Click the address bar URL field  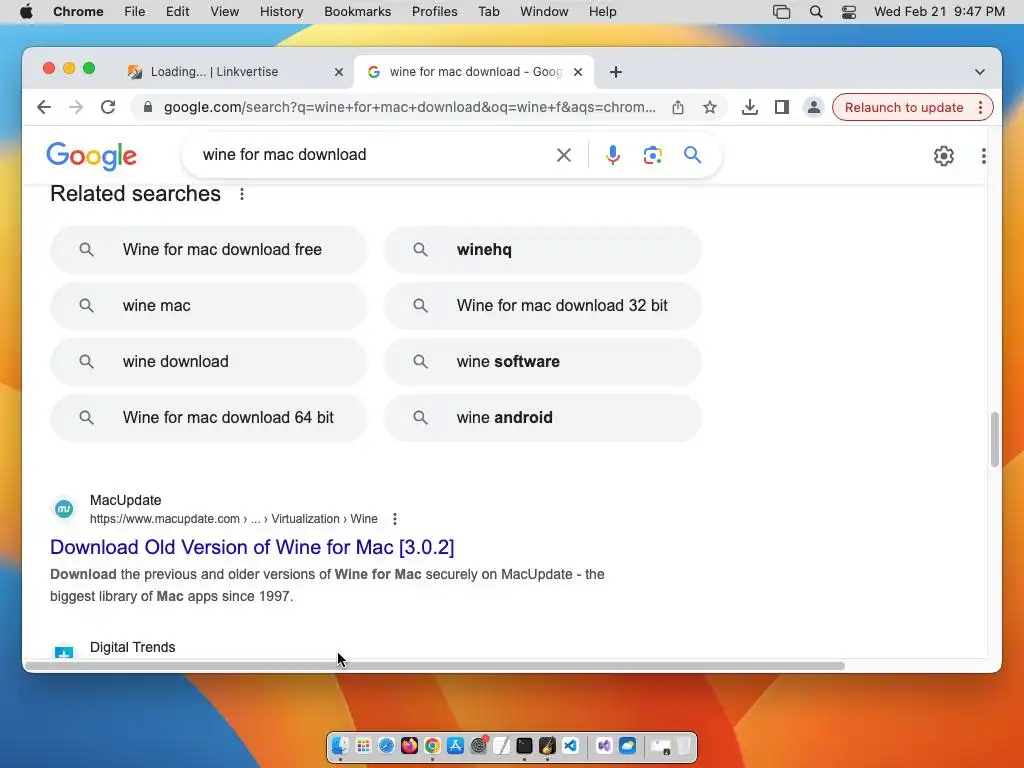pos(409,107)
